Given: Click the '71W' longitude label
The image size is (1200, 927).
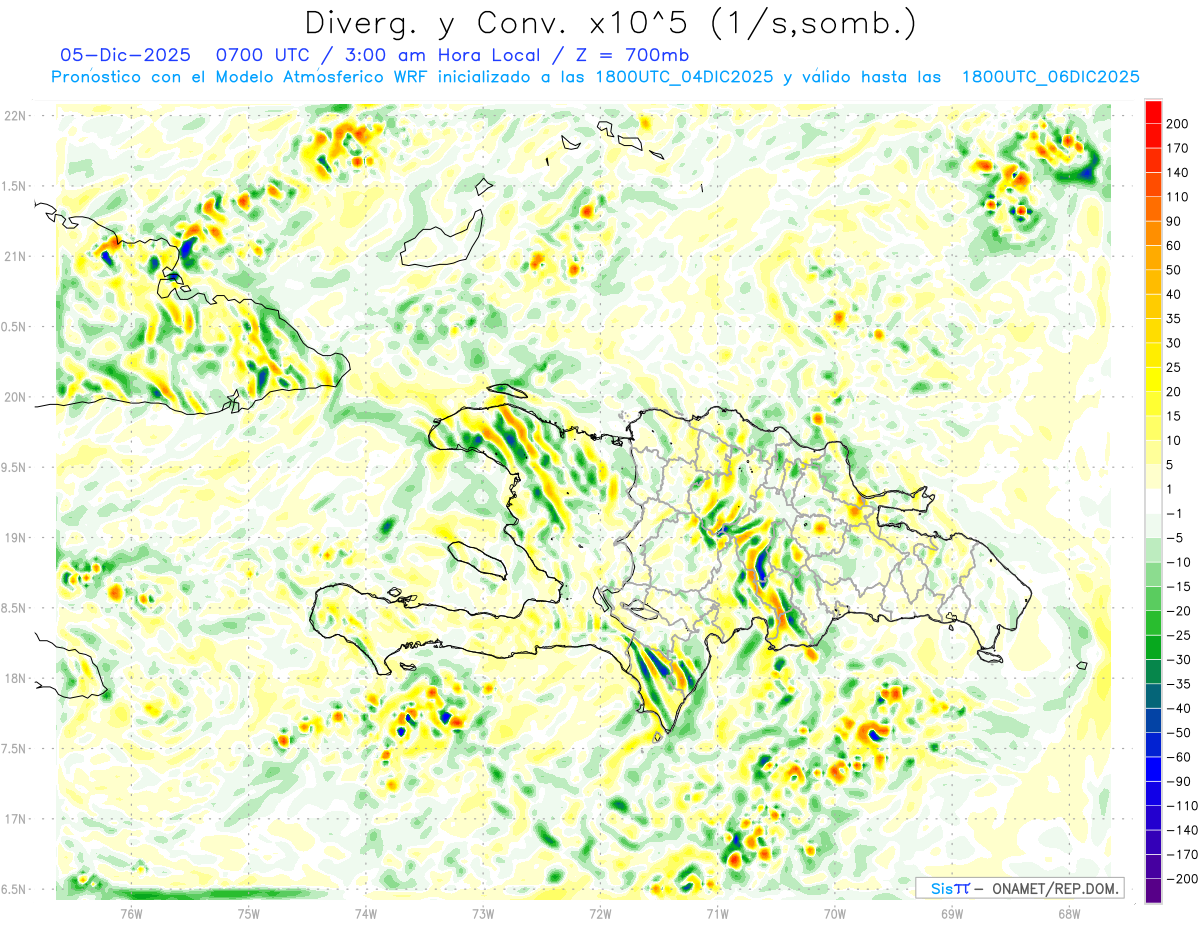Looking at the screenshot, I should 717,914.
